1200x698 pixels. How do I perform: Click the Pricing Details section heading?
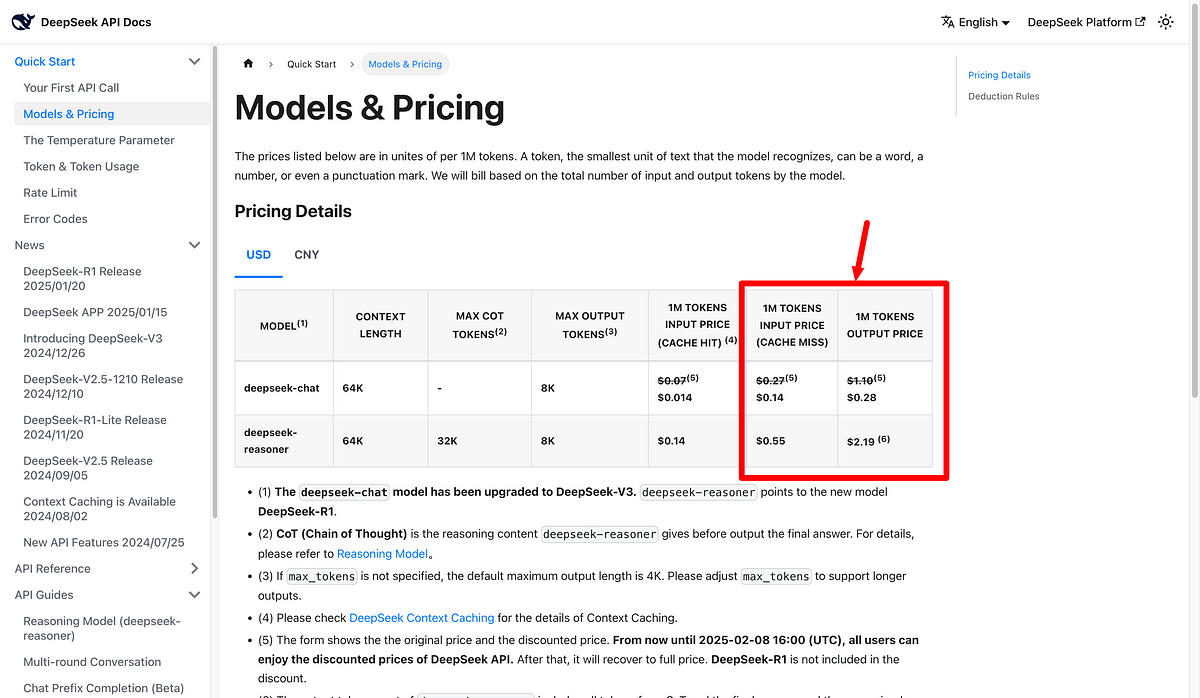coord(293,211)
